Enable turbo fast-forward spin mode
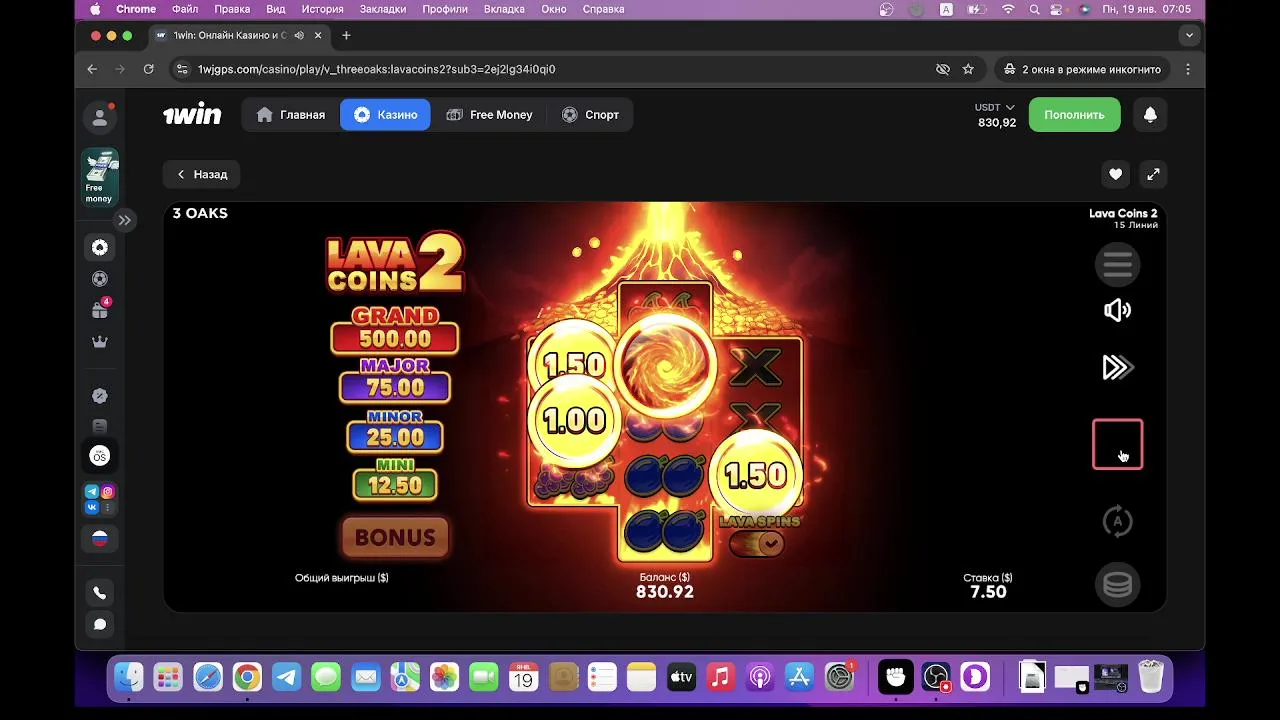This screenshot has height=720, width=1280. point(1117,368)
